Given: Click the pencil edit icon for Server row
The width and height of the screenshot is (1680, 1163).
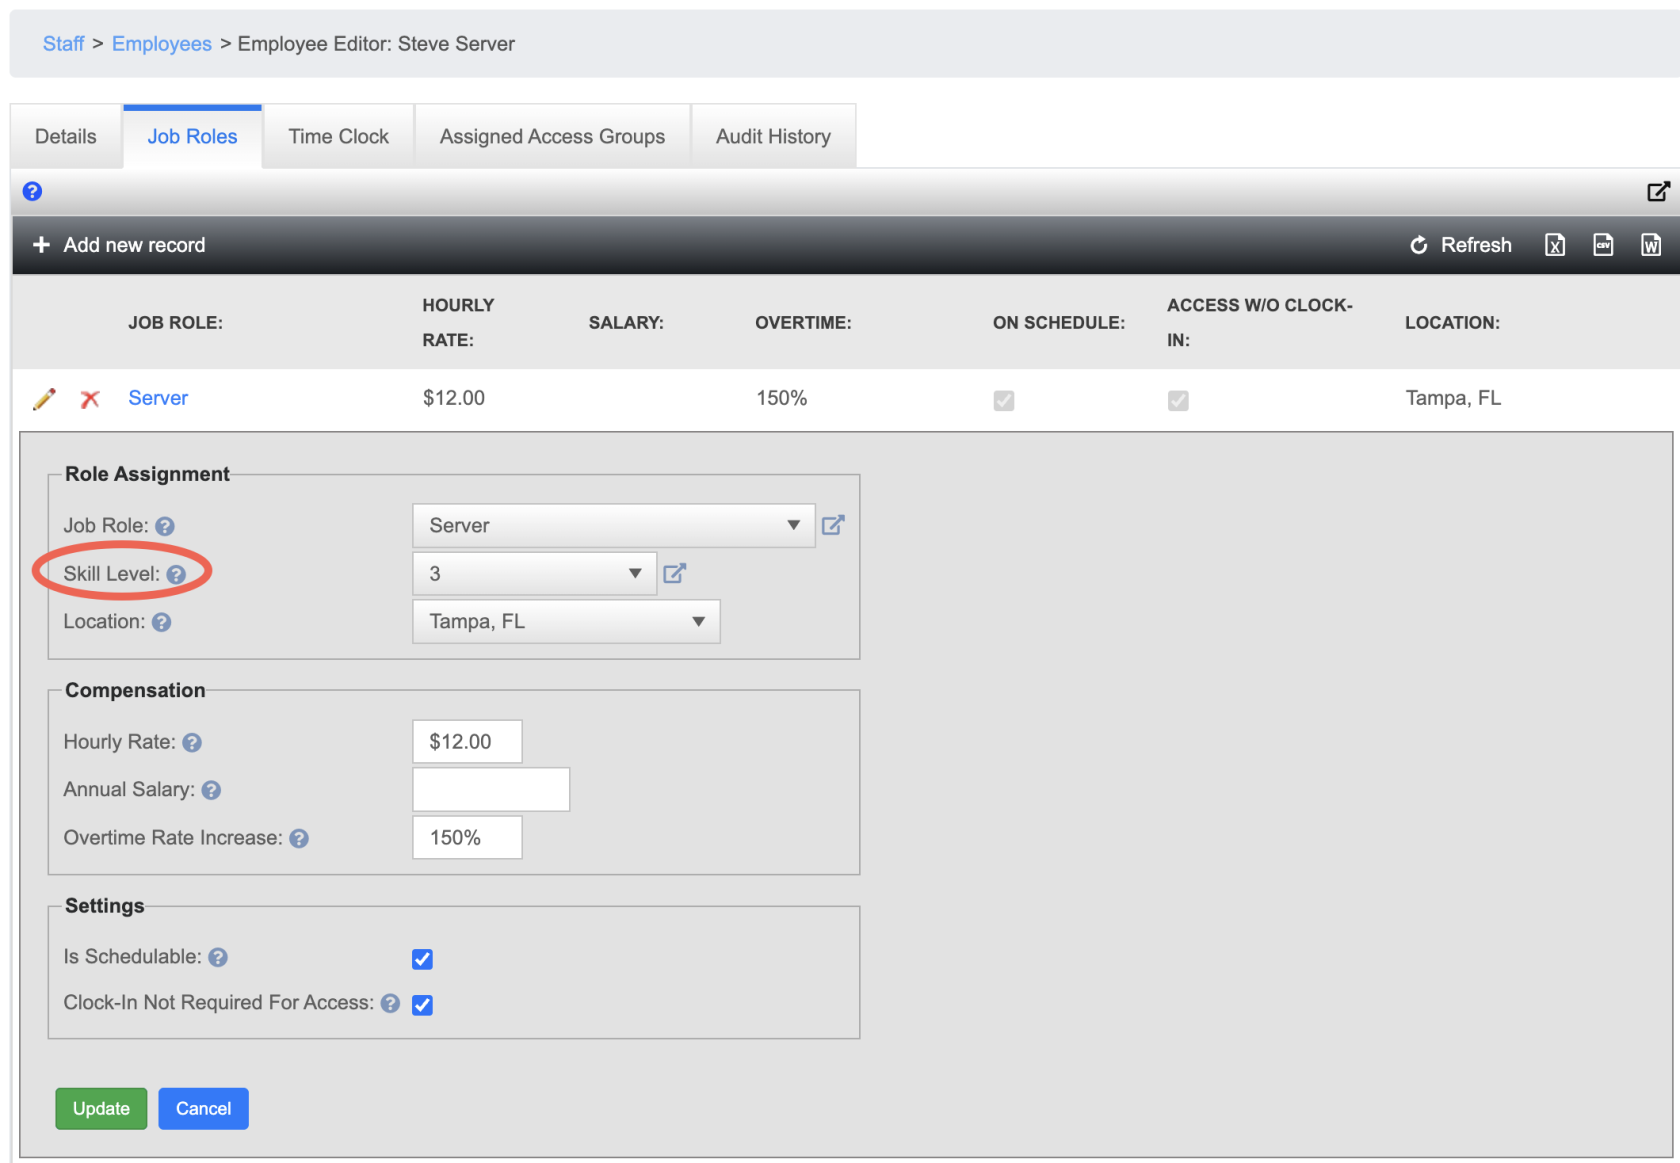Looking at the screenshot, I should (x=44, y=399).
